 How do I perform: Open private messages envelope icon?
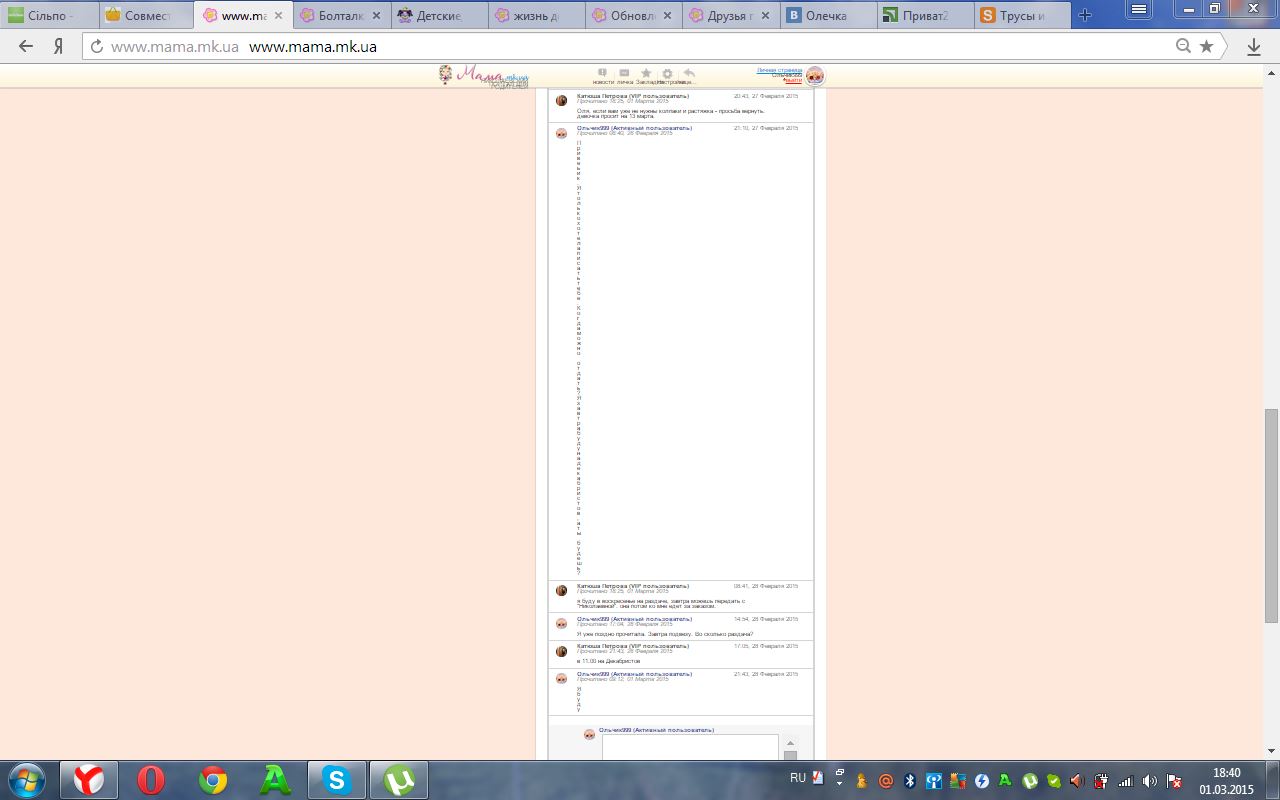tap(624, 74)
